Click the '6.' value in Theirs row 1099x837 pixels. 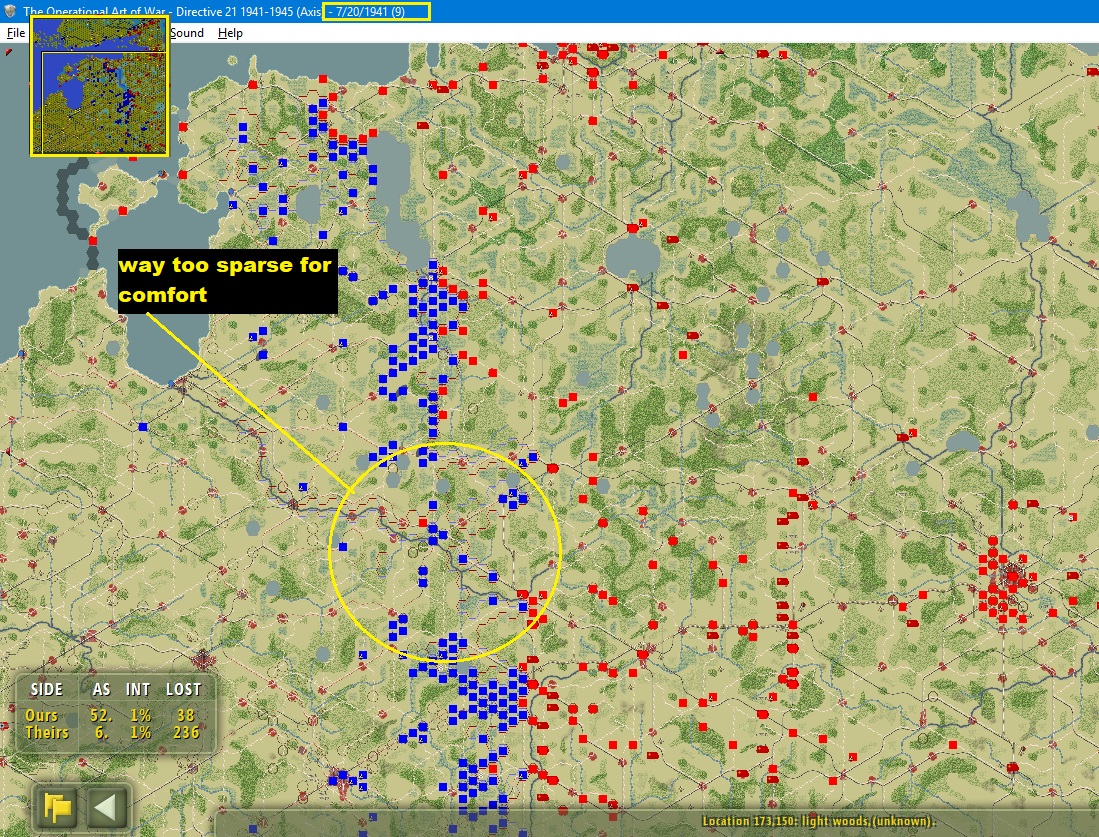click(102, 733)
